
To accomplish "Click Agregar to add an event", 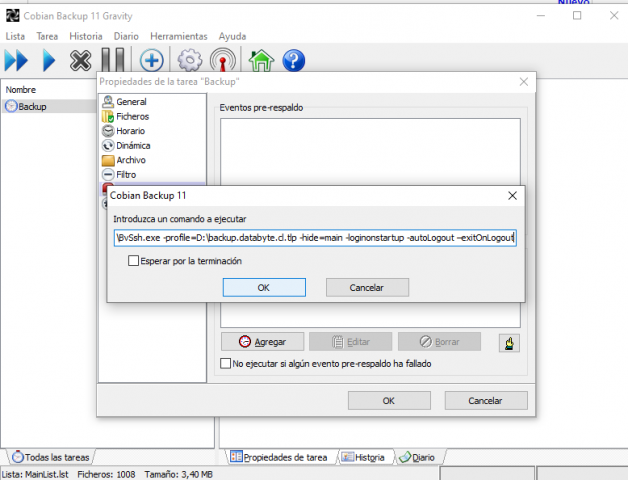I will tap(262, 342).
